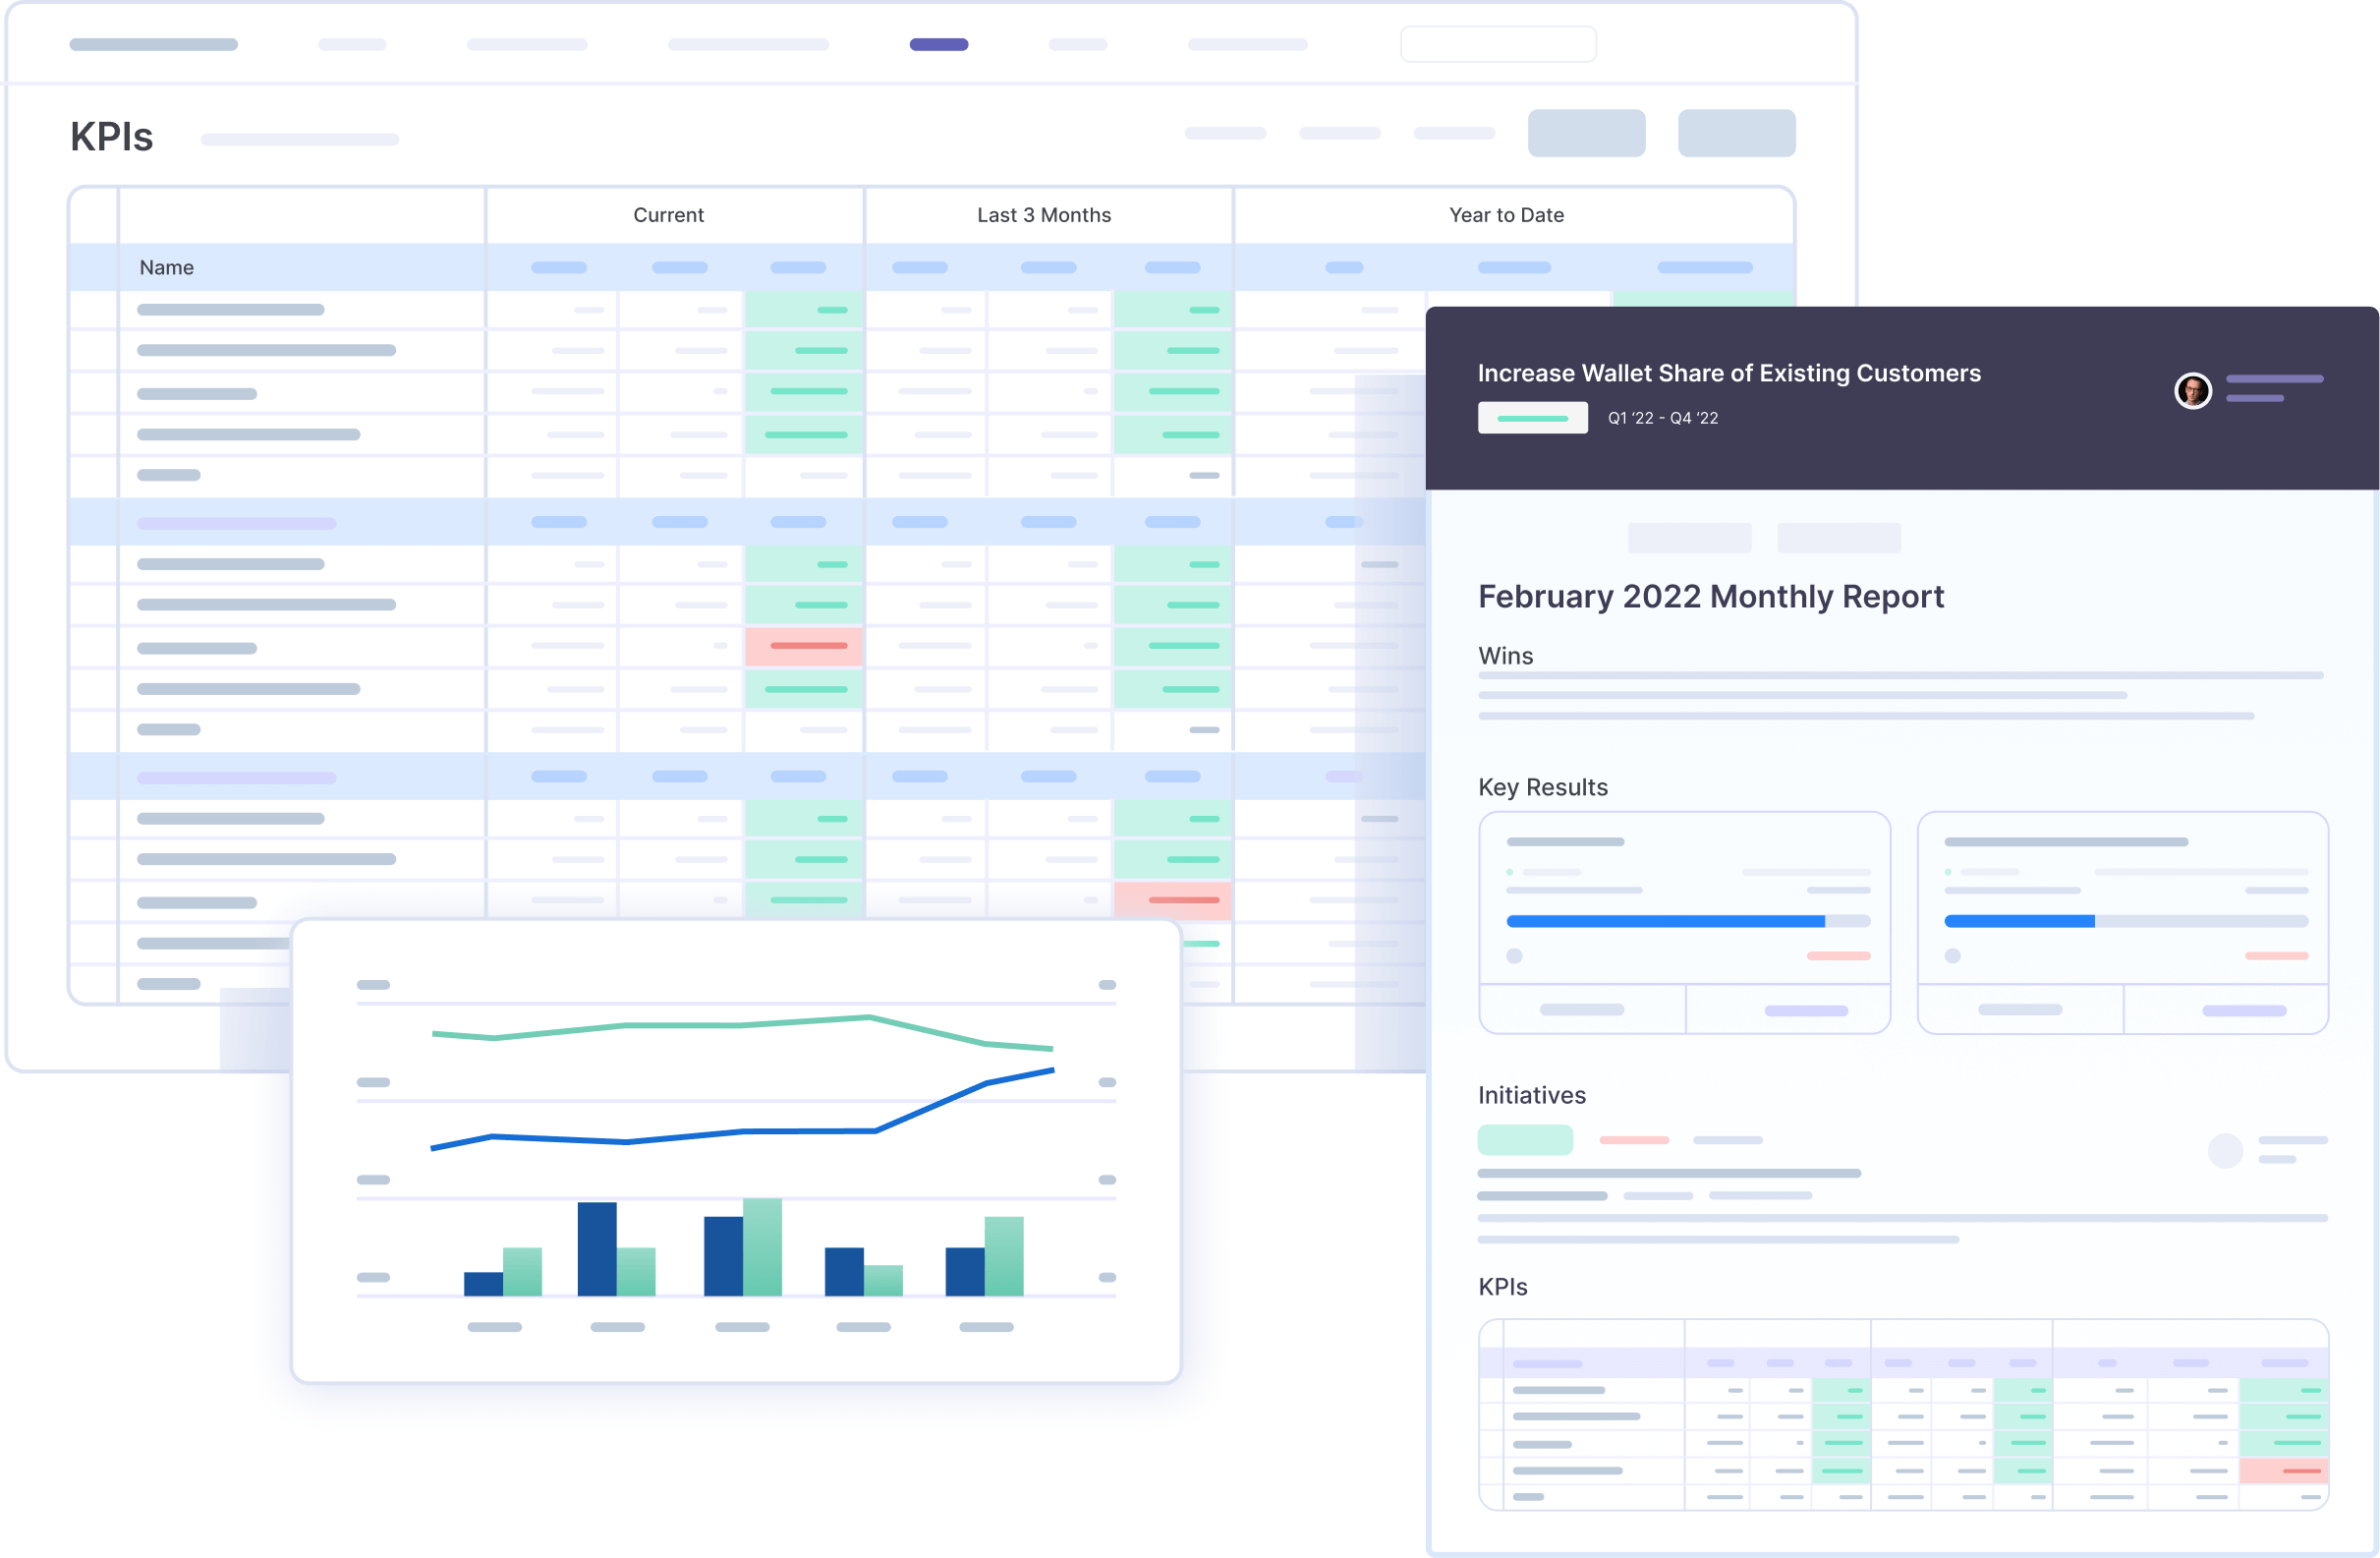Click the February 2022 Monthly Report title
The width and height of the screenshot is (2380, 1558).
pyautogui.click(x=1710, y=595)
